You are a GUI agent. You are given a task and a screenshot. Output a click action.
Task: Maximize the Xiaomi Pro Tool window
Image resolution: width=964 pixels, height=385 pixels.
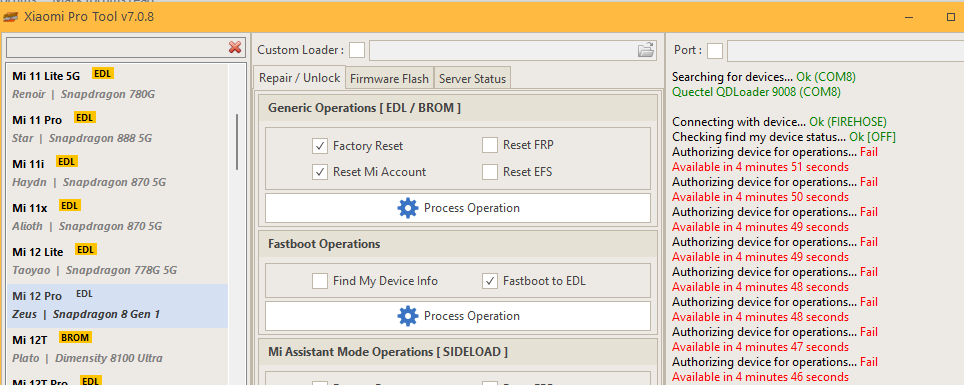coord(951,17)
